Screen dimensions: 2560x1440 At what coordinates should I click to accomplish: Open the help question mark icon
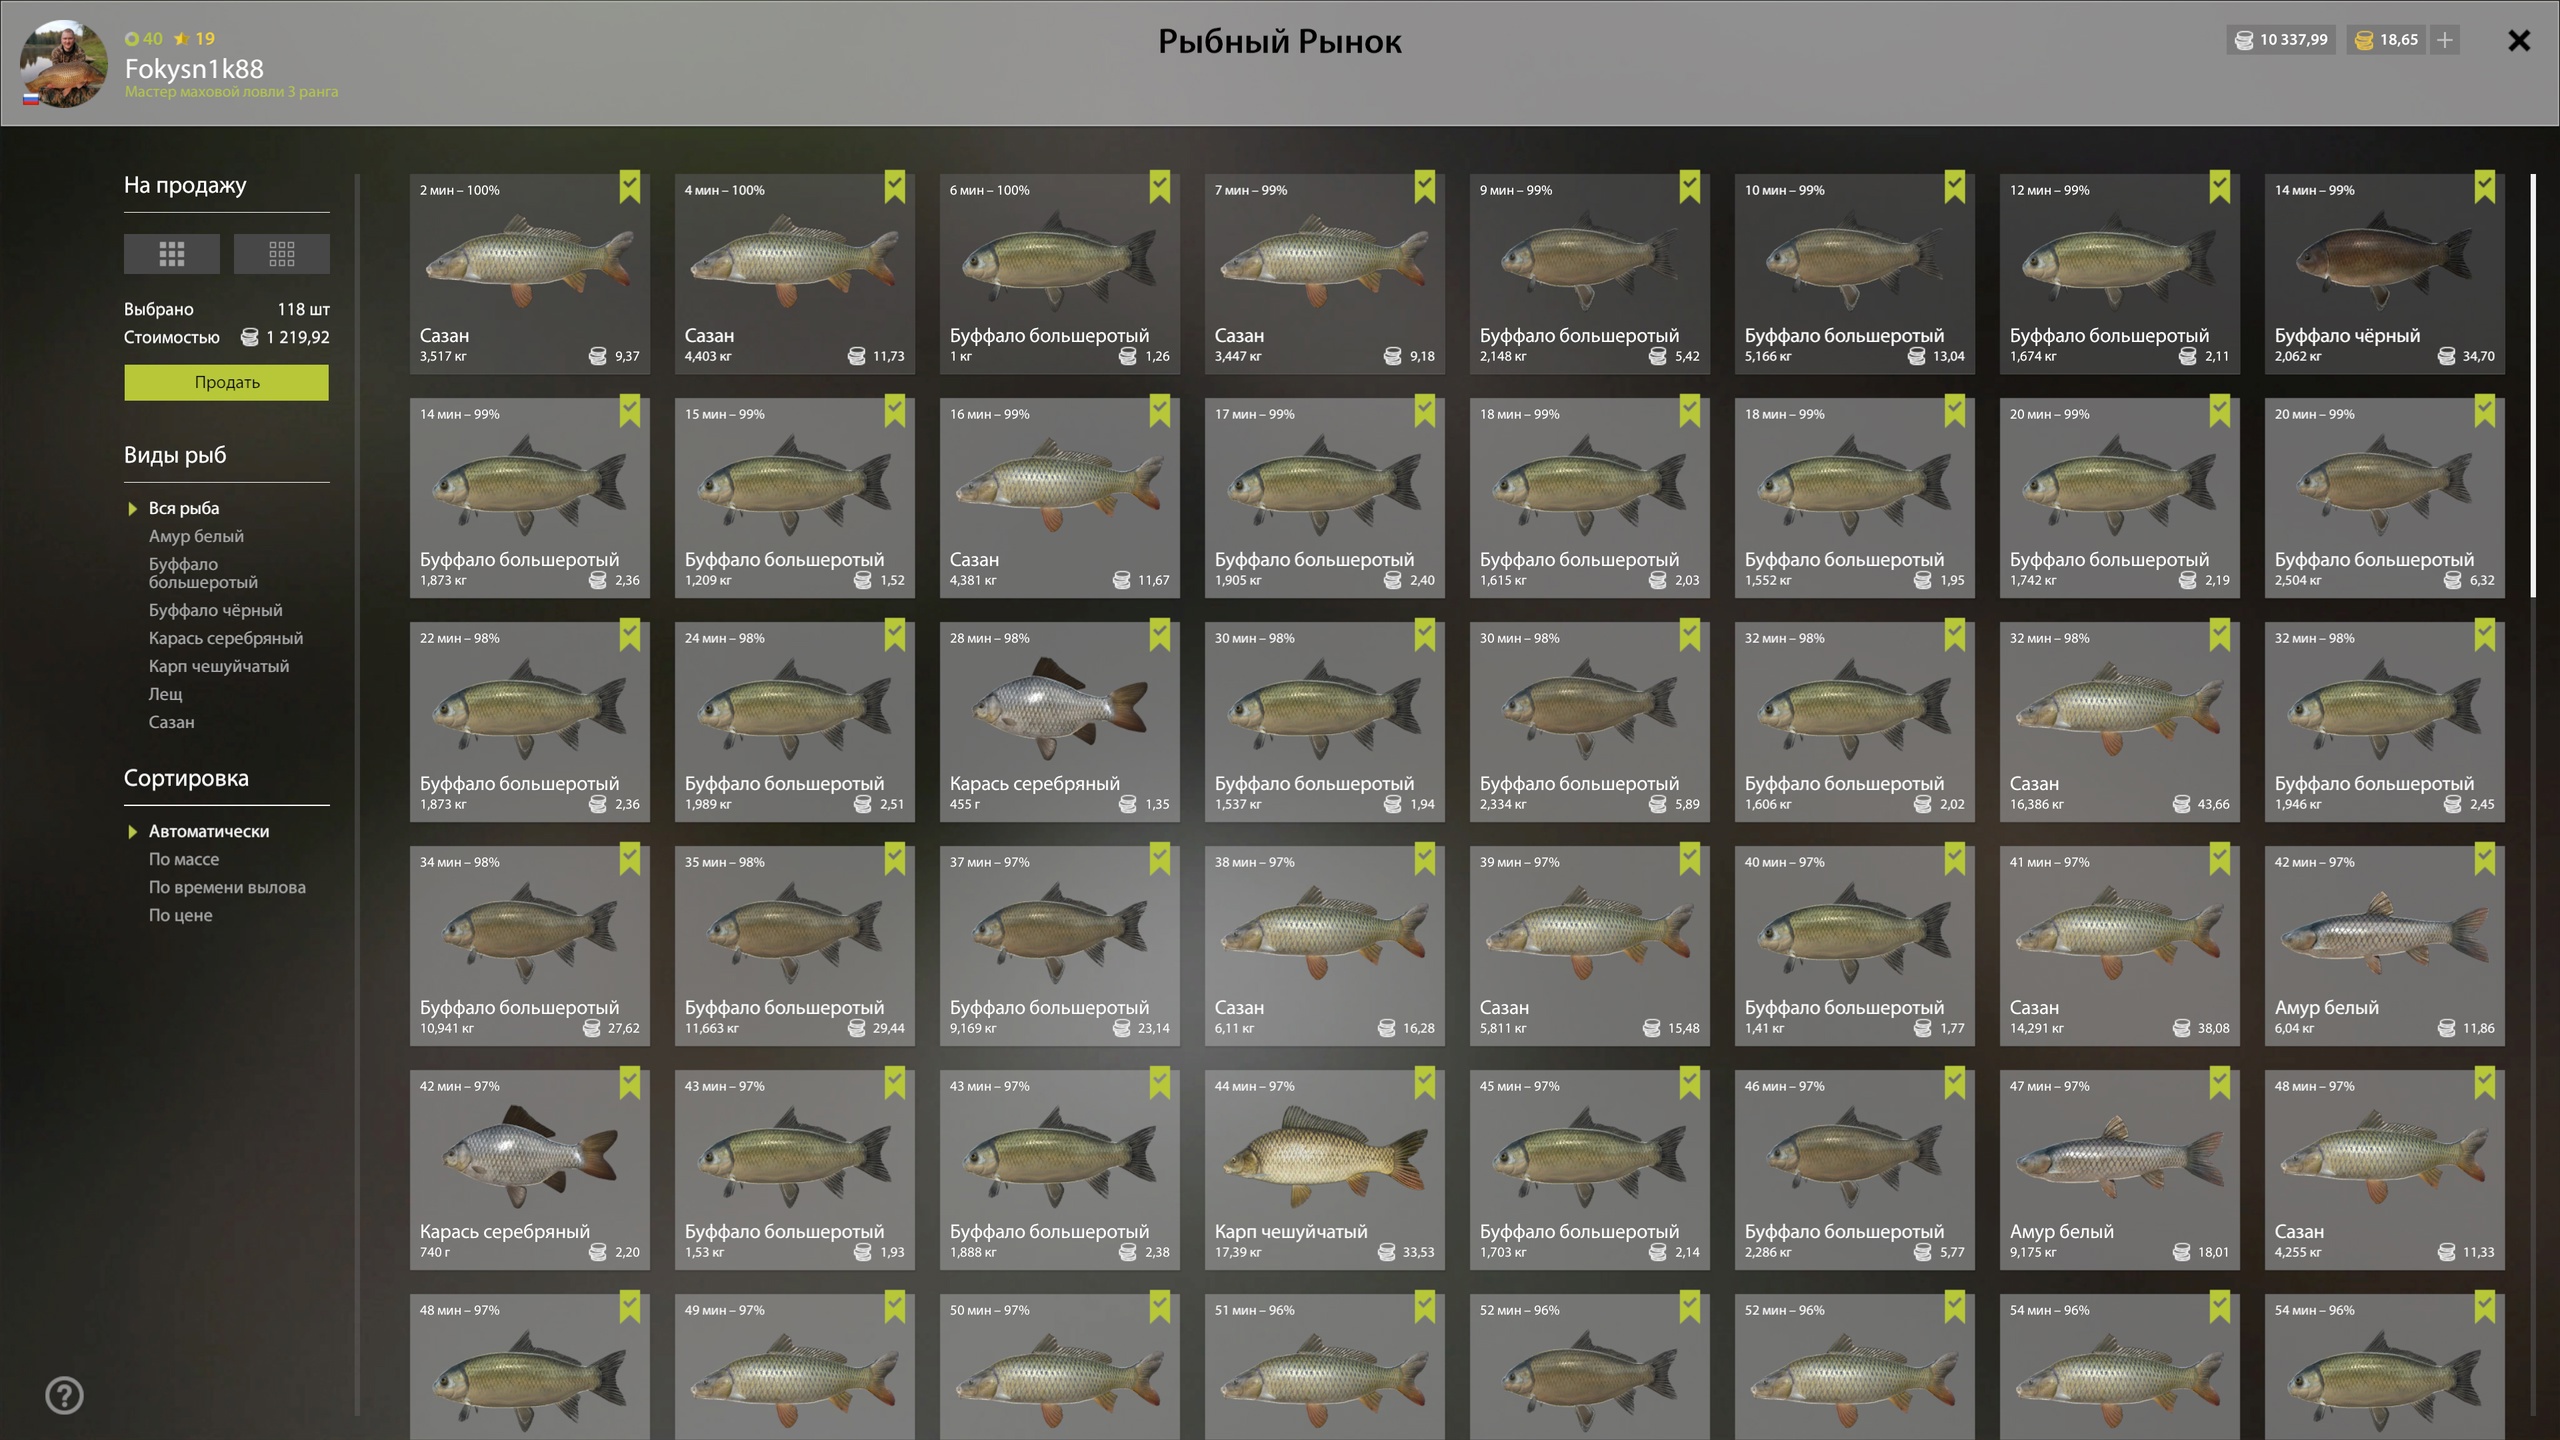(x=64, y=1395)
